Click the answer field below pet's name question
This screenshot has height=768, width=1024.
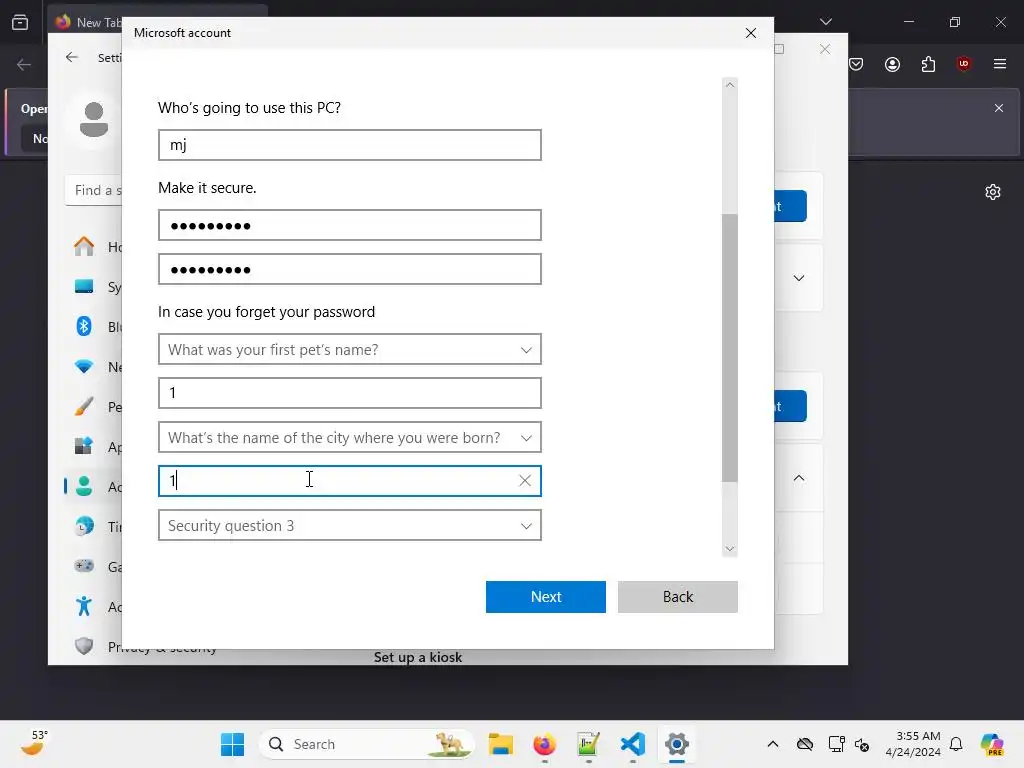tap(349, 392)
